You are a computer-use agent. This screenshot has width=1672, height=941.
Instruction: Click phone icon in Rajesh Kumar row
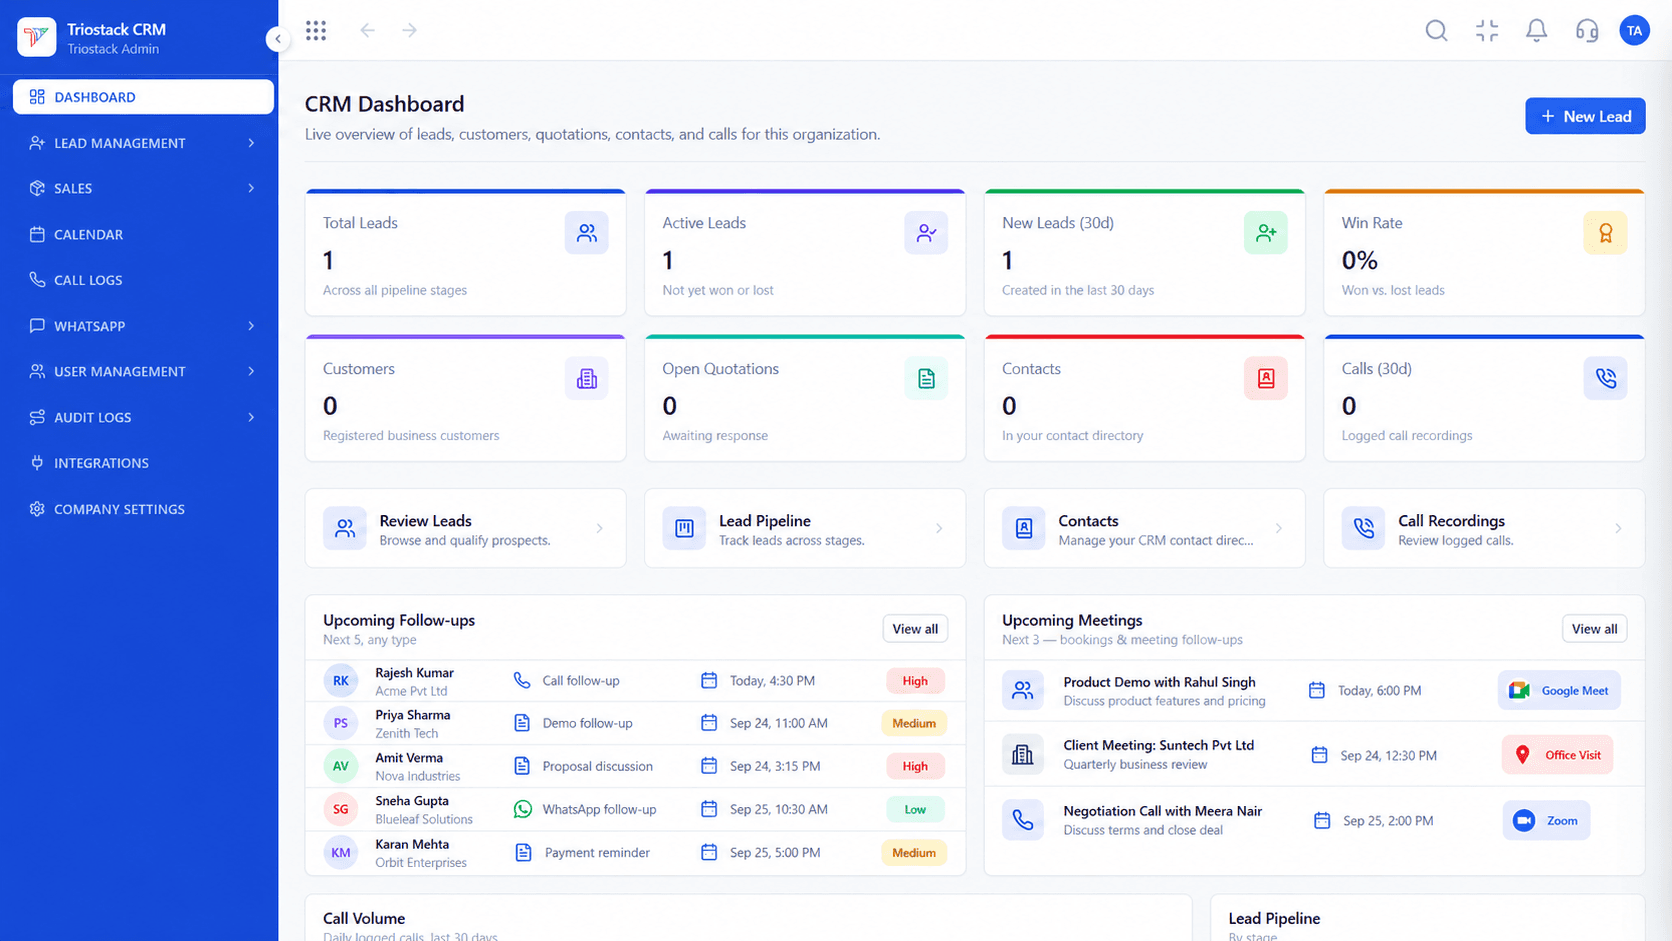(x=522, y=681)
